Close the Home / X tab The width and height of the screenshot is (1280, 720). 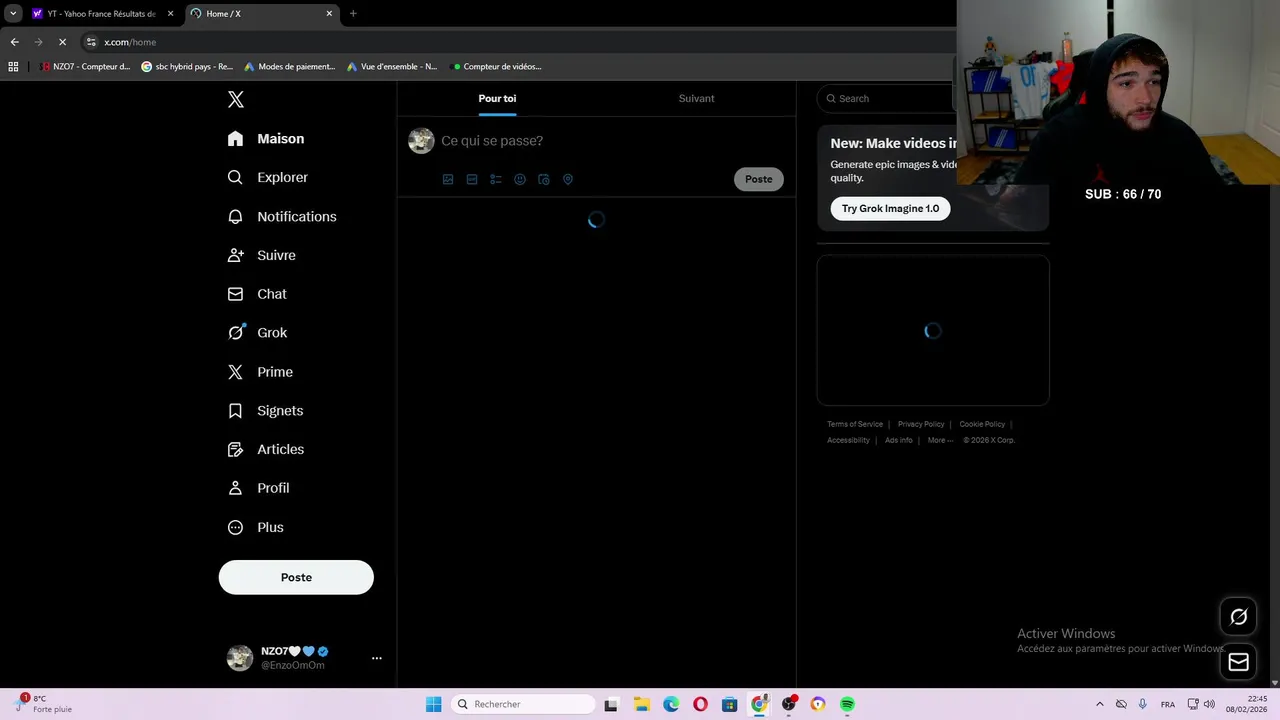[330, 14]
